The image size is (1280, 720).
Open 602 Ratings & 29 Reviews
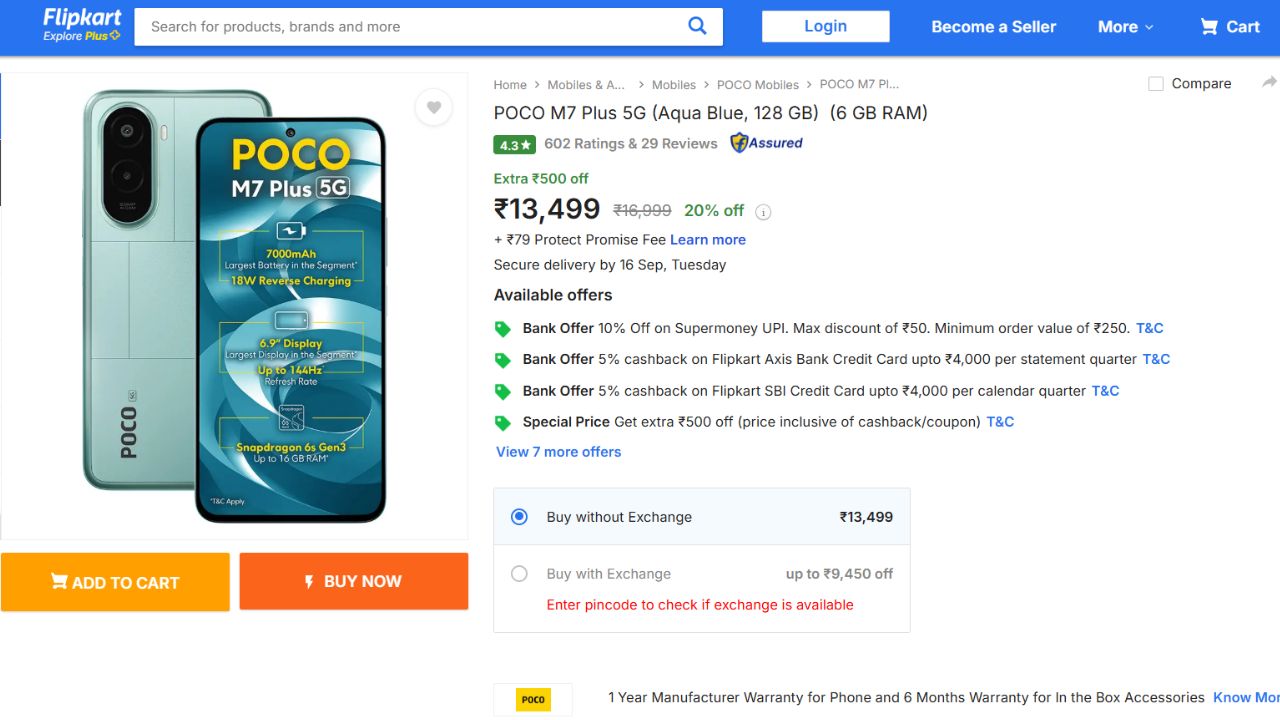[x=631, y=144]
